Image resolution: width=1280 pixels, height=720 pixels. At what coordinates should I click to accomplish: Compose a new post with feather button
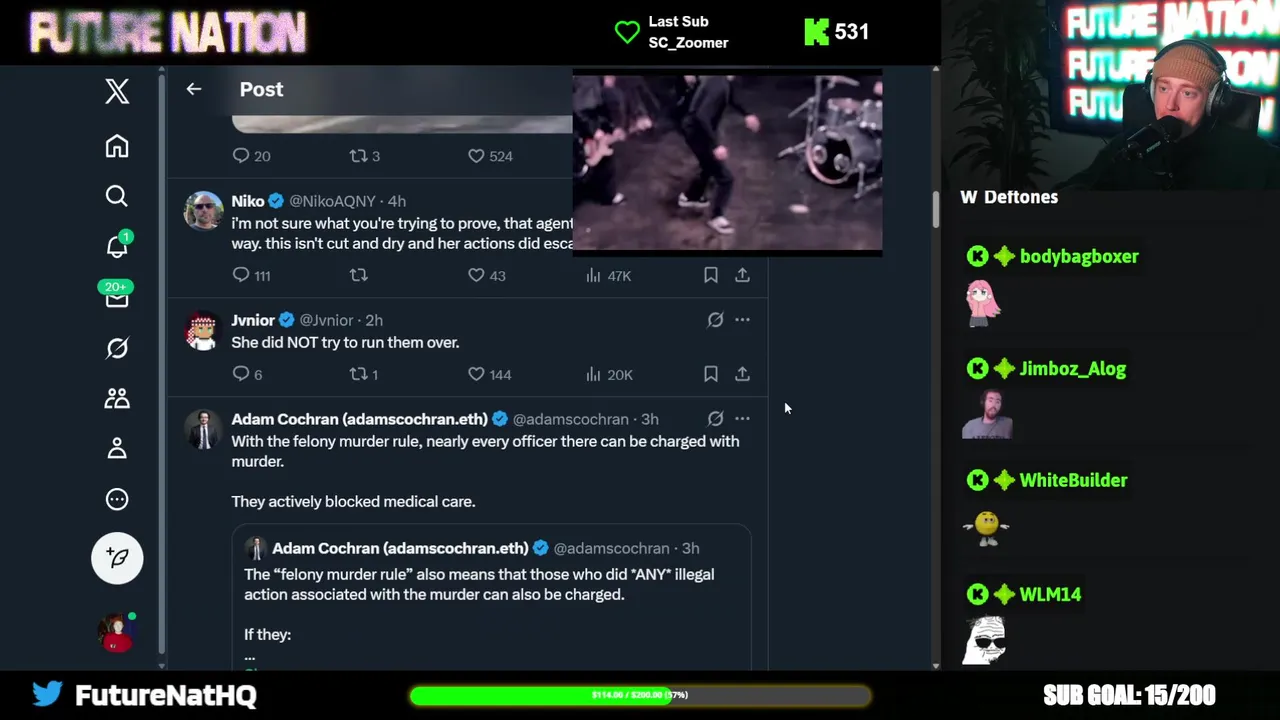click(x=117, y=558)
